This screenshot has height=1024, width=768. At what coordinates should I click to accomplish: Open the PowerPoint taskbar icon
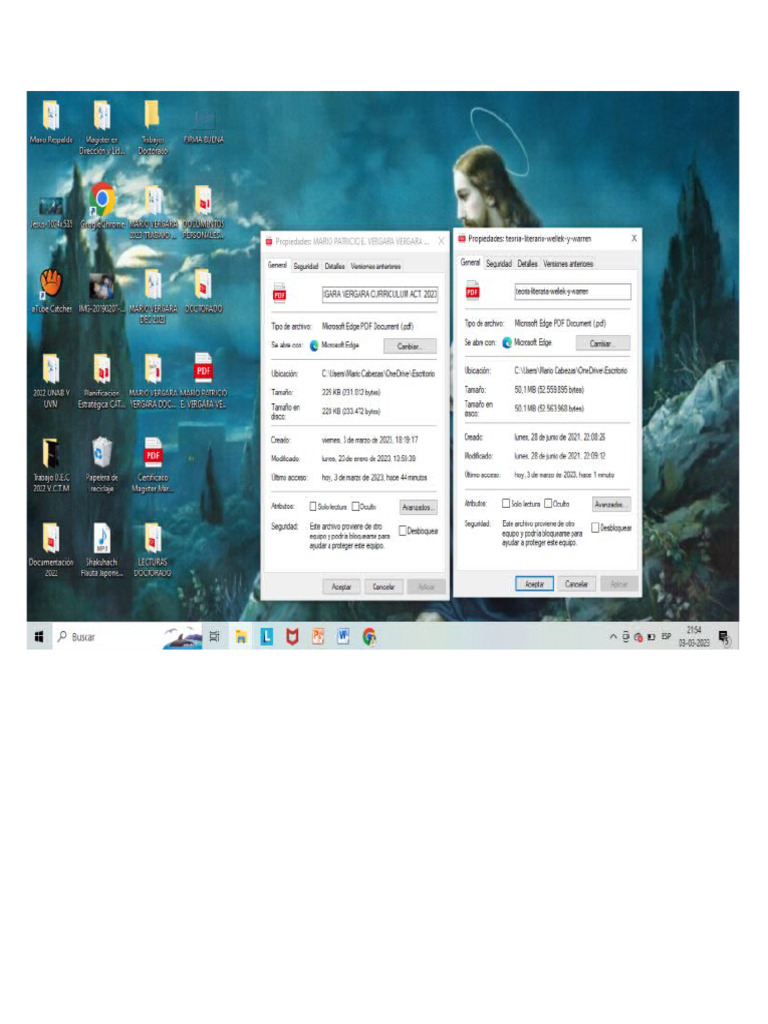tap(317, 637)
